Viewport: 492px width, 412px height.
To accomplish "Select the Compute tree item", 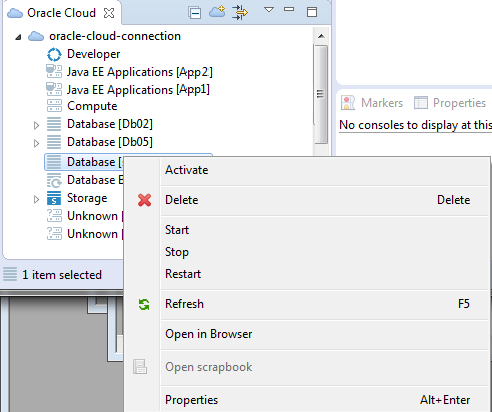I will (x=92, y=106).
